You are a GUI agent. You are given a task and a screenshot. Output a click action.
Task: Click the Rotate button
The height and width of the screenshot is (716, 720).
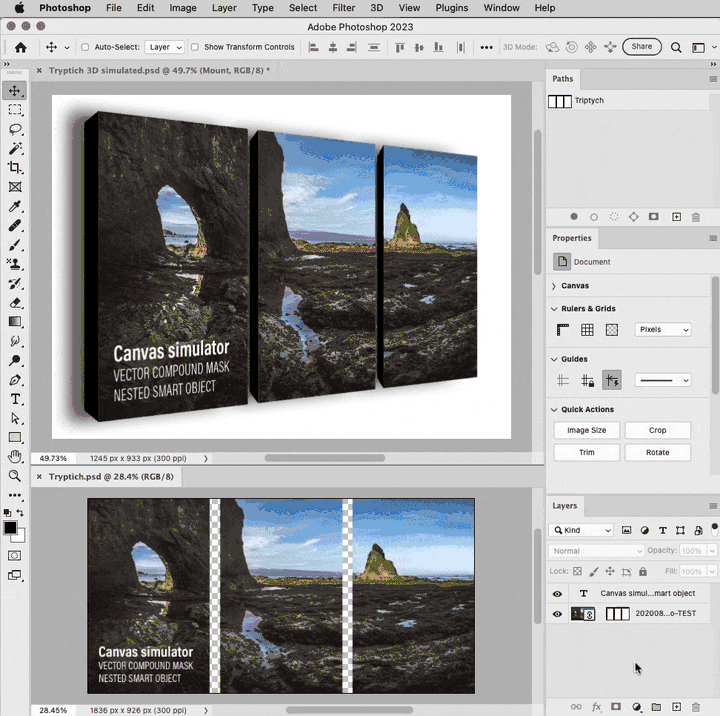click(658, 452)
